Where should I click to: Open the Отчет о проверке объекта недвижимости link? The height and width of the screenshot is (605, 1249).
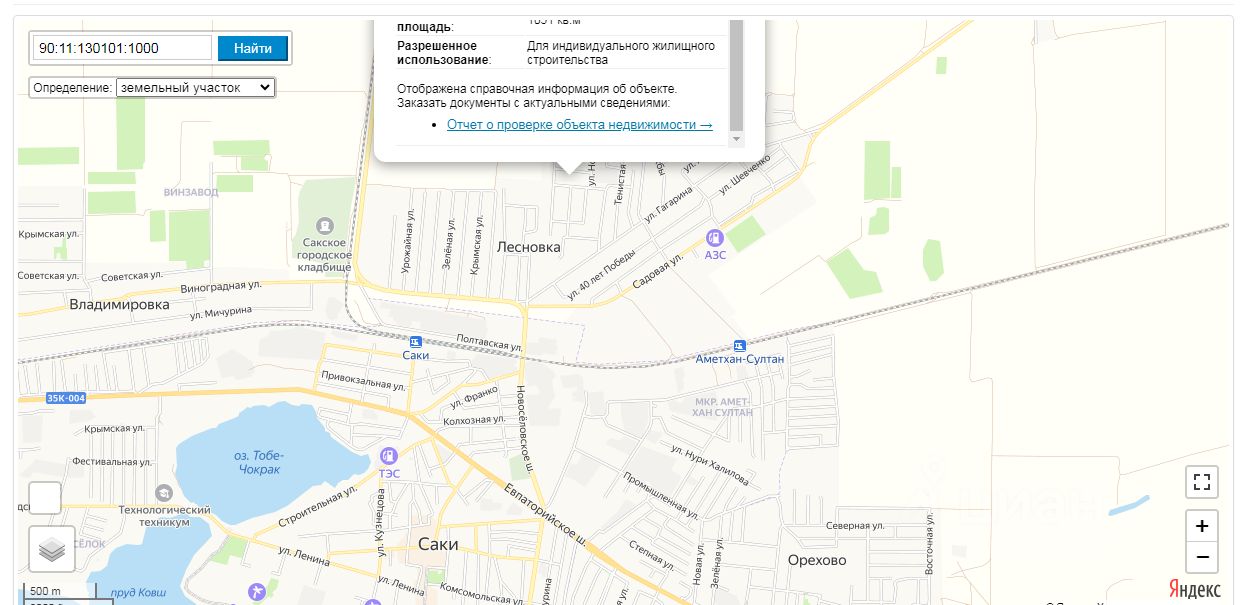[x=580, y=125]
